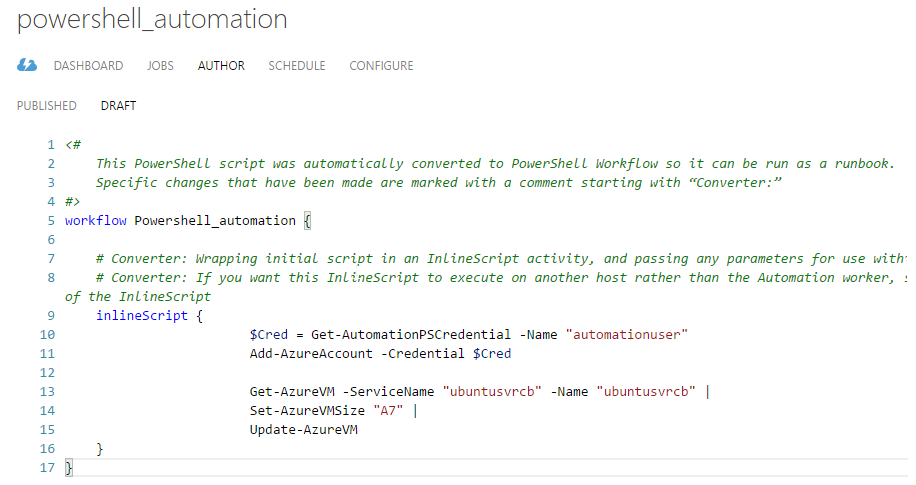The image size is (916, 485).
Task: Click the Get-AzureVM cmdlet on line 13
Action: coord(292,392)
